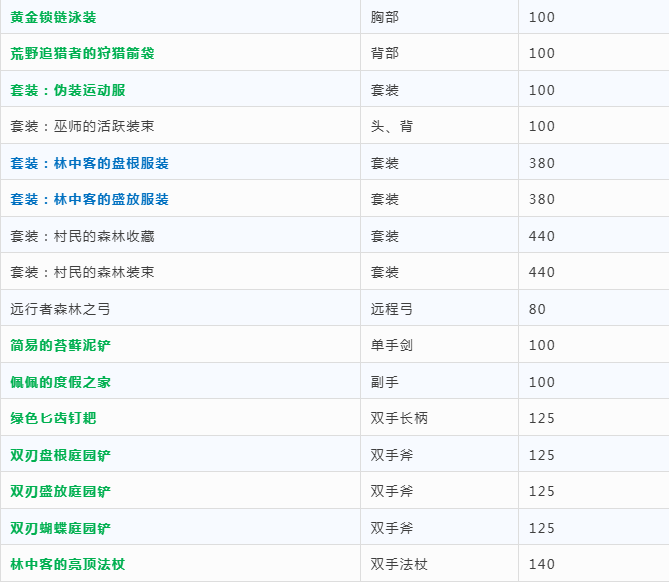The height and width of the screenshot is (583, 669).
Task: Click the 荒野追猎者的狩猎箭袋 link
Action: click(96, 53)
